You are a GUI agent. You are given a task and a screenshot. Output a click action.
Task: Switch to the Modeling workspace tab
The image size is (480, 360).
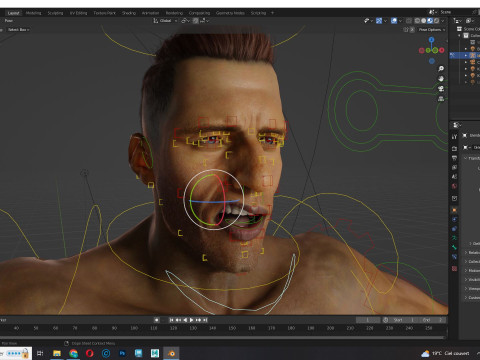[33, 13]
